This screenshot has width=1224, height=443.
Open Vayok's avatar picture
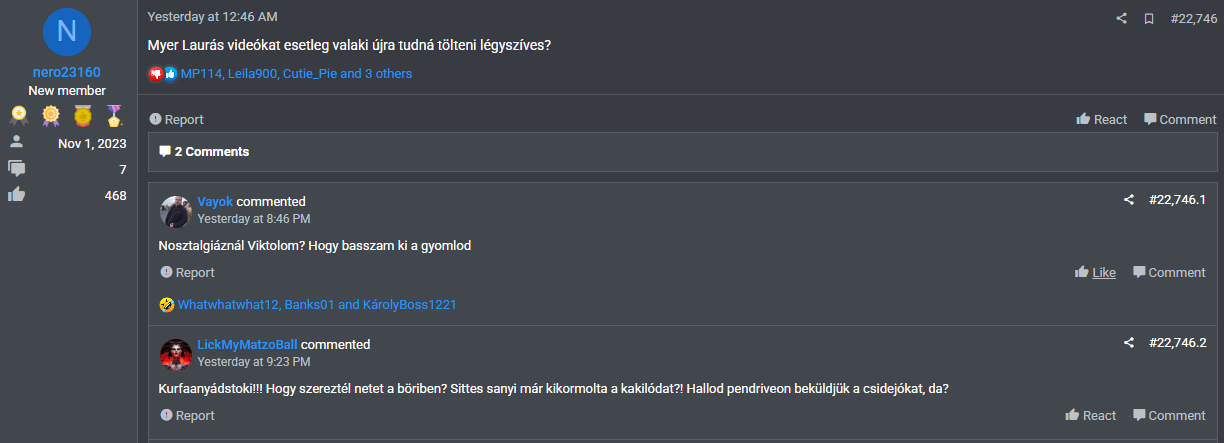click(176, 211)
